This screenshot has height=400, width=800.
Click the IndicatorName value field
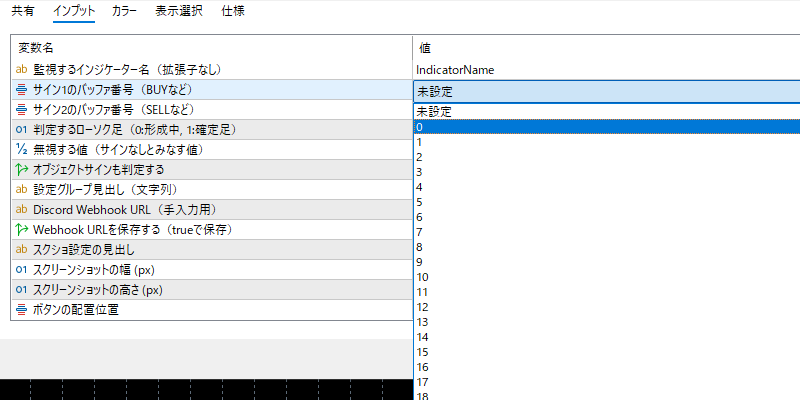[606, 70]
